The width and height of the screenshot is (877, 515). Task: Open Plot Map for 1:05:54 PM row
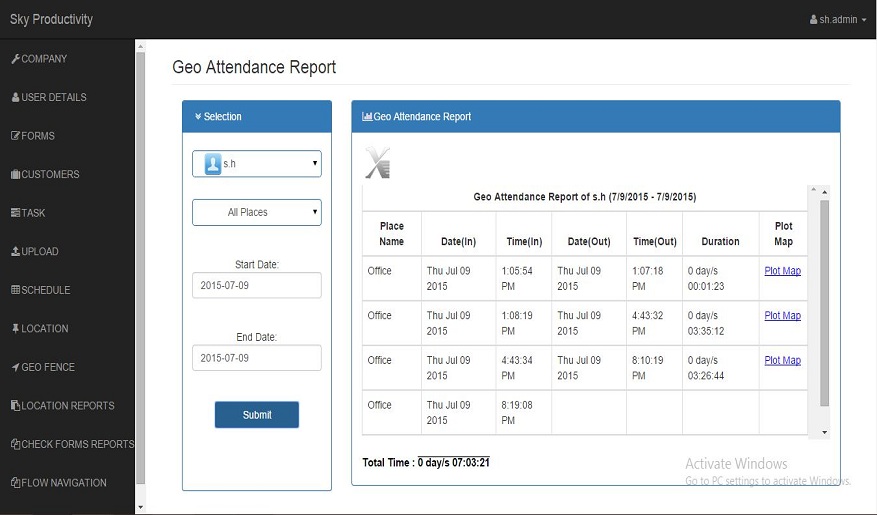point(782,271)
